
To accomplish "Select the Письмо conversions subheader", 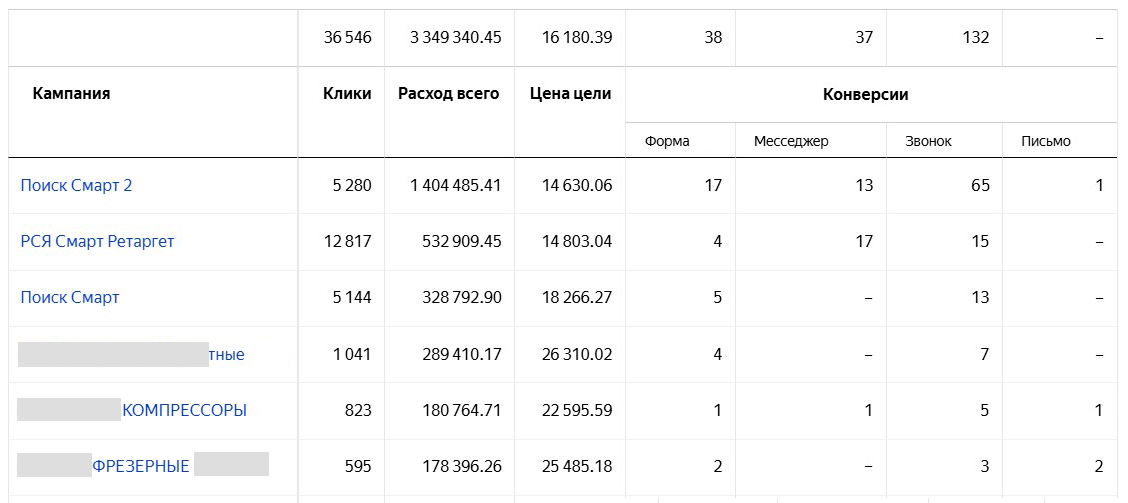I will [1046, 142].
